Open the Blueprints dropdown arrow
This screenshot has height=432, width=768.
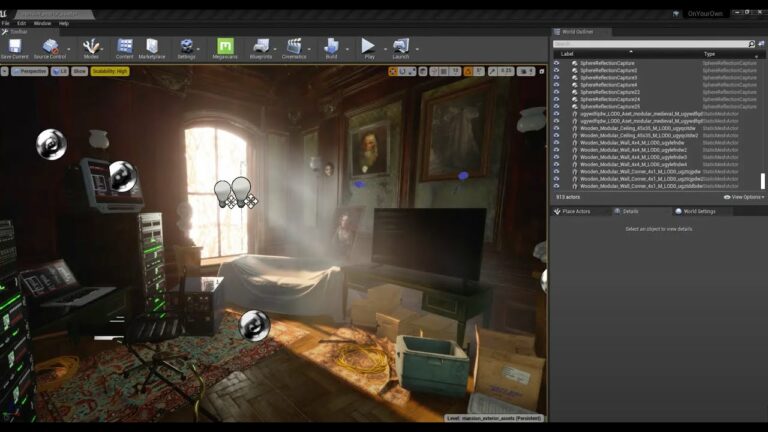point(275,49)
